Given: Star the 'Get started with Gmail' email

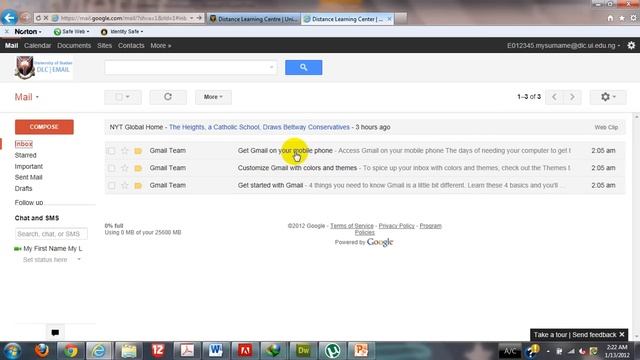Looking at the screenshot, I should 125,185.
